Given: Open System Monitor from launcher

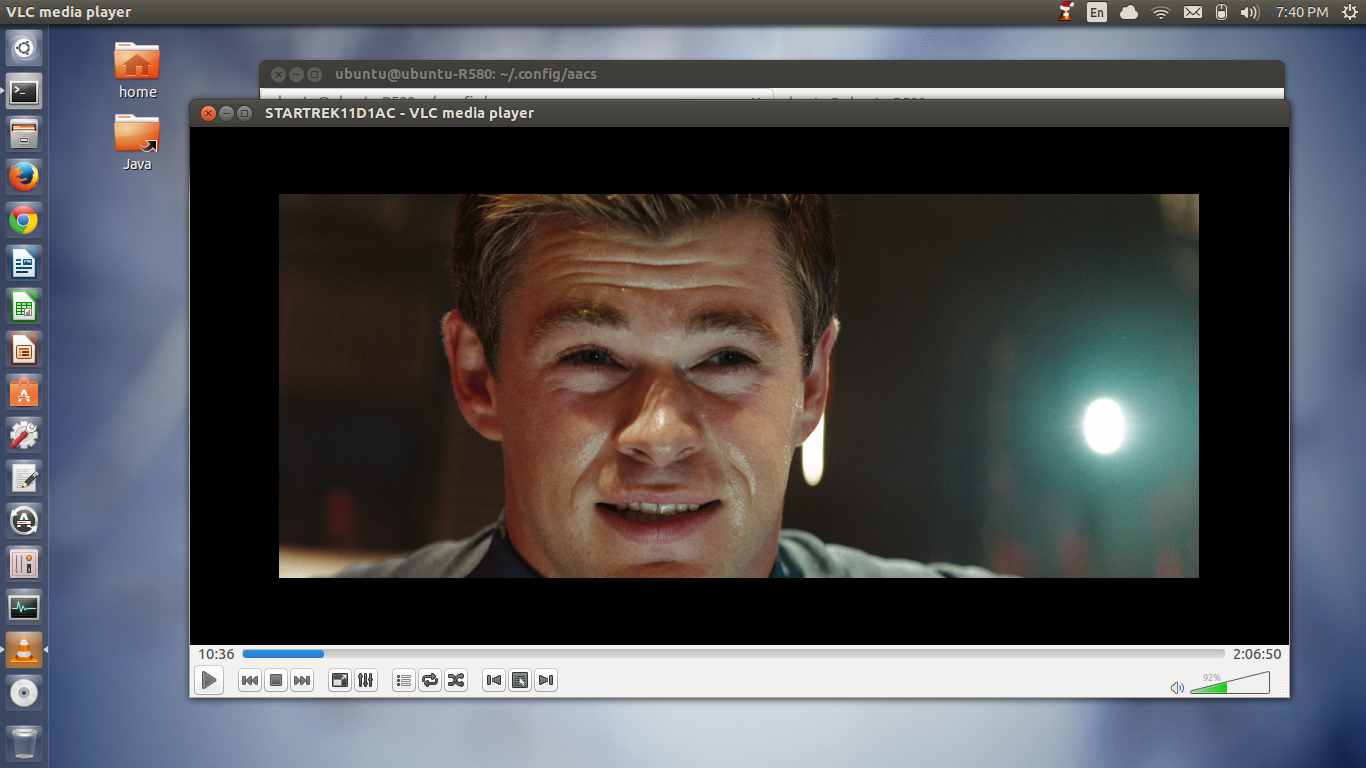Looking at the screenshot, I should [24, 607].
